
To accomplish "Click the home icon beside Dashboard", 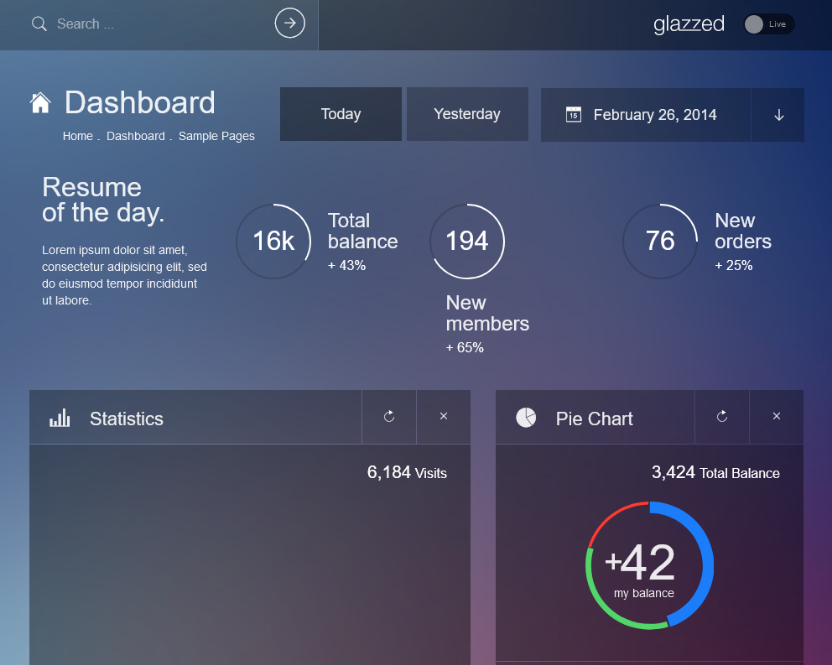I will (40, 102).
